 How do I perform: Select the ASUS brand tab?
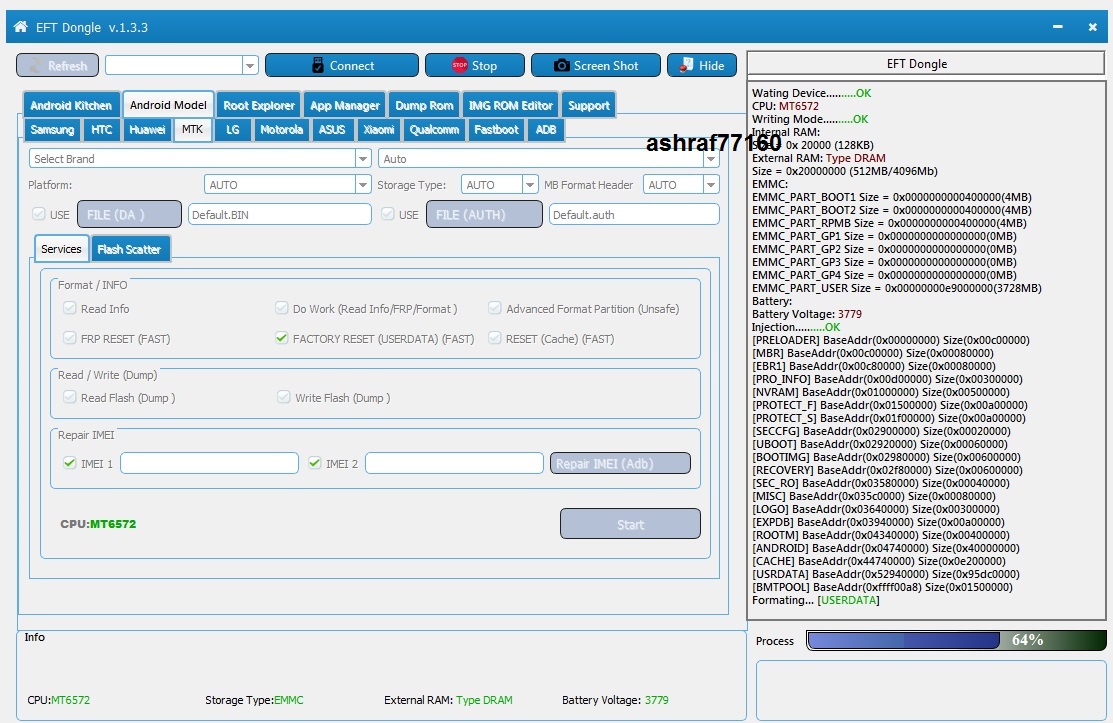click(x=332, y=130)
